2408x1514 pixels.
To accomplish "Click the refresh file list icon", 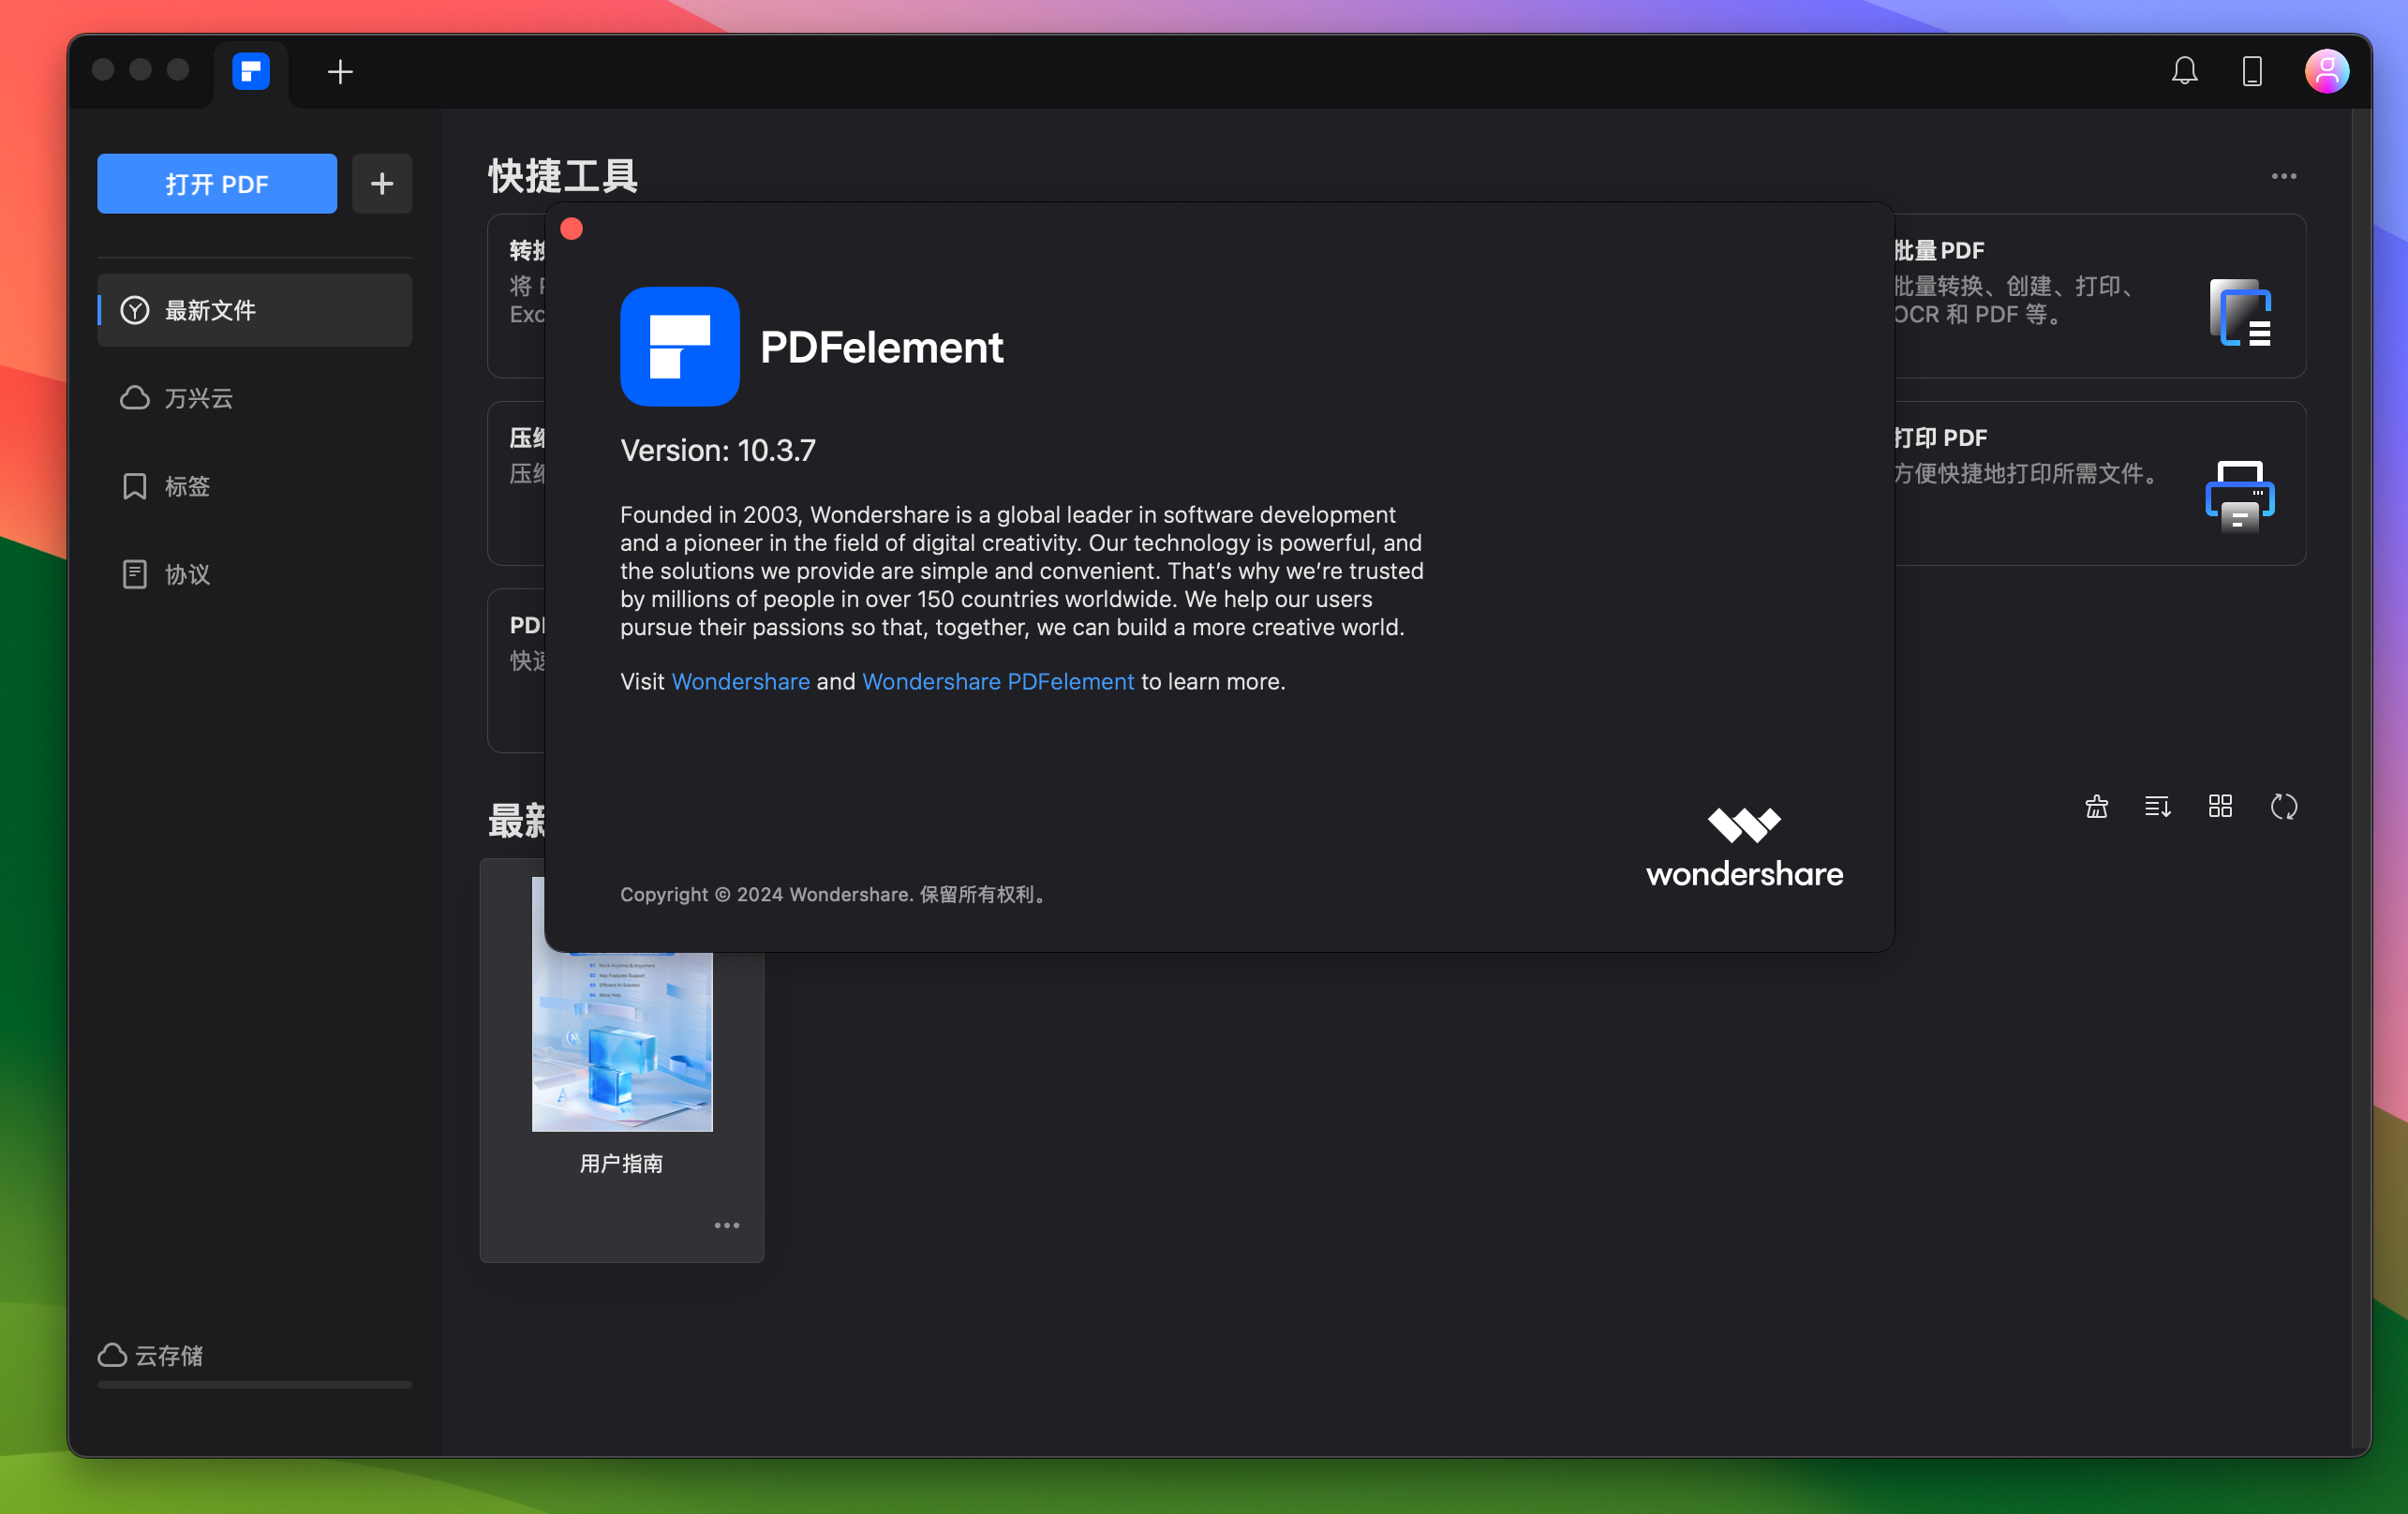I will [2284, 807].
